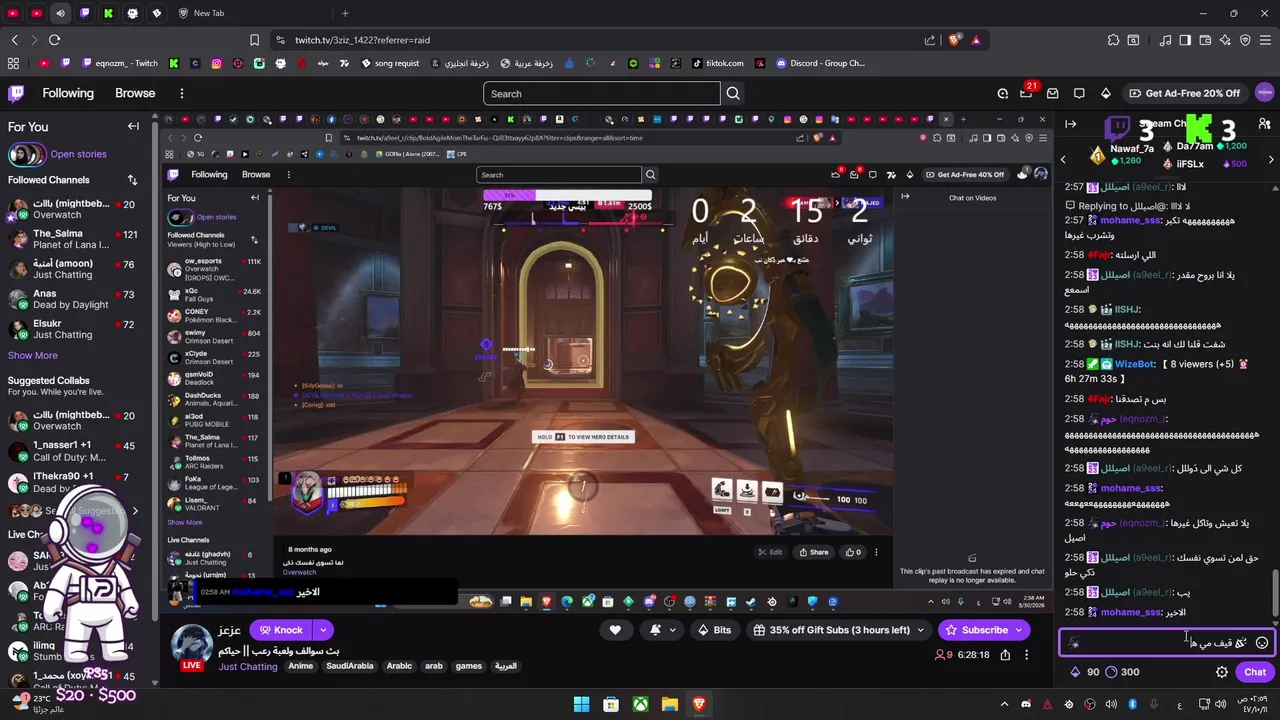Expand the Knock button dropdown arrow

(x=323, y=630)
